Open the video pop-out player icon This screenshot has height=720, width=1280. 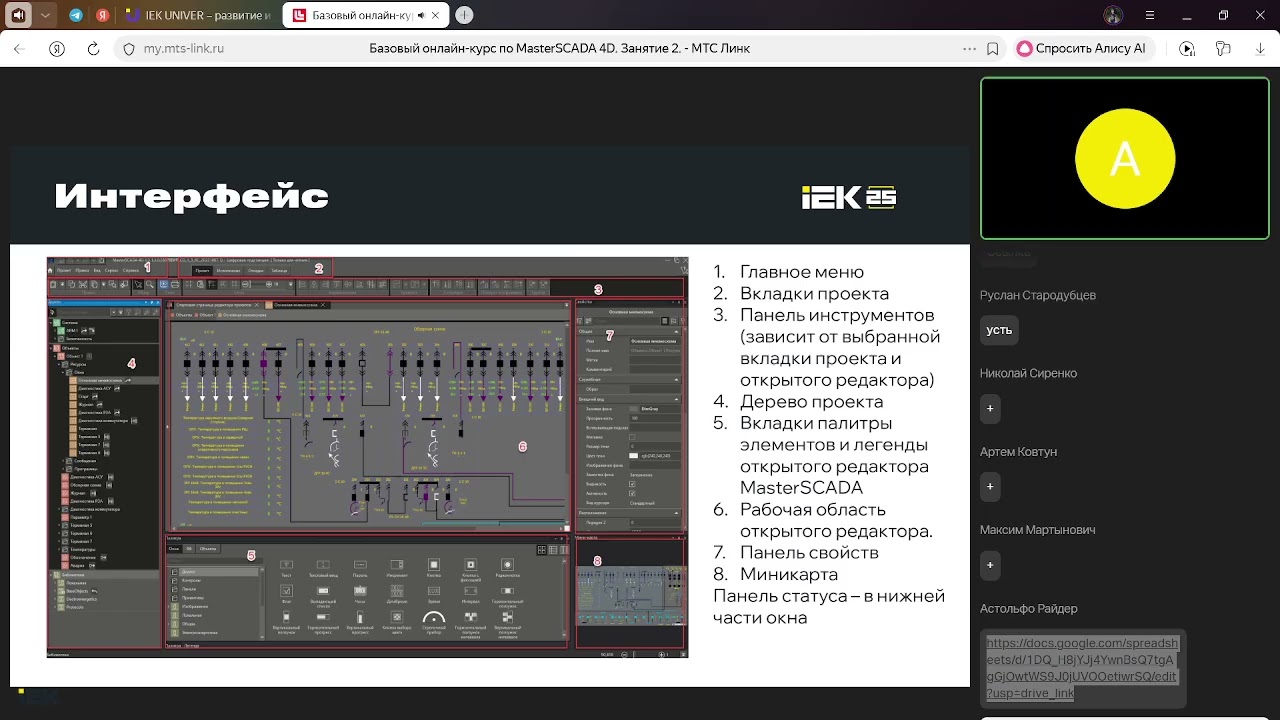[x=1187, y=48]
